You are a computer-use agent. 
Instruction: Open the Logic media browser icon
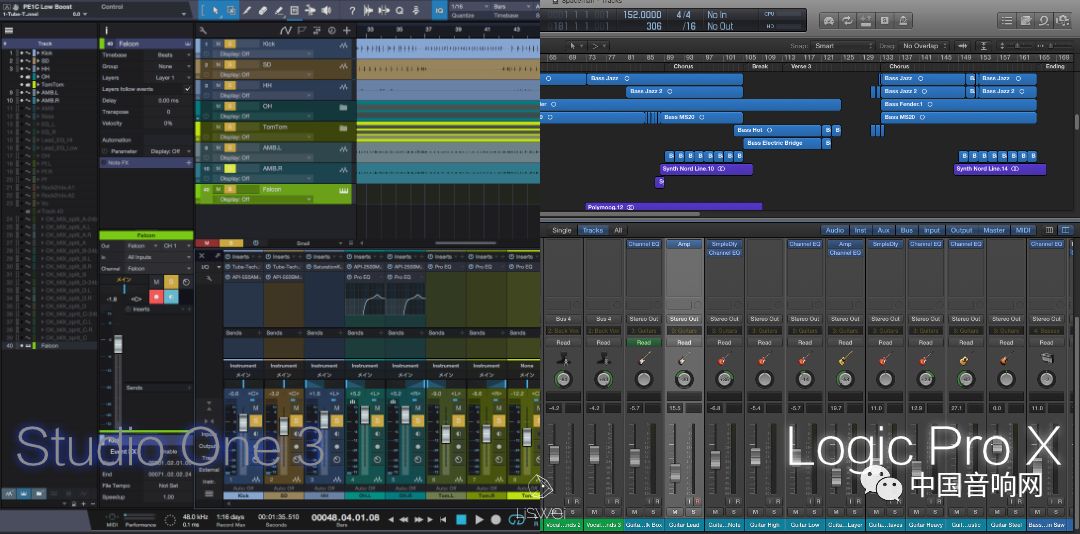point(1063,21)
